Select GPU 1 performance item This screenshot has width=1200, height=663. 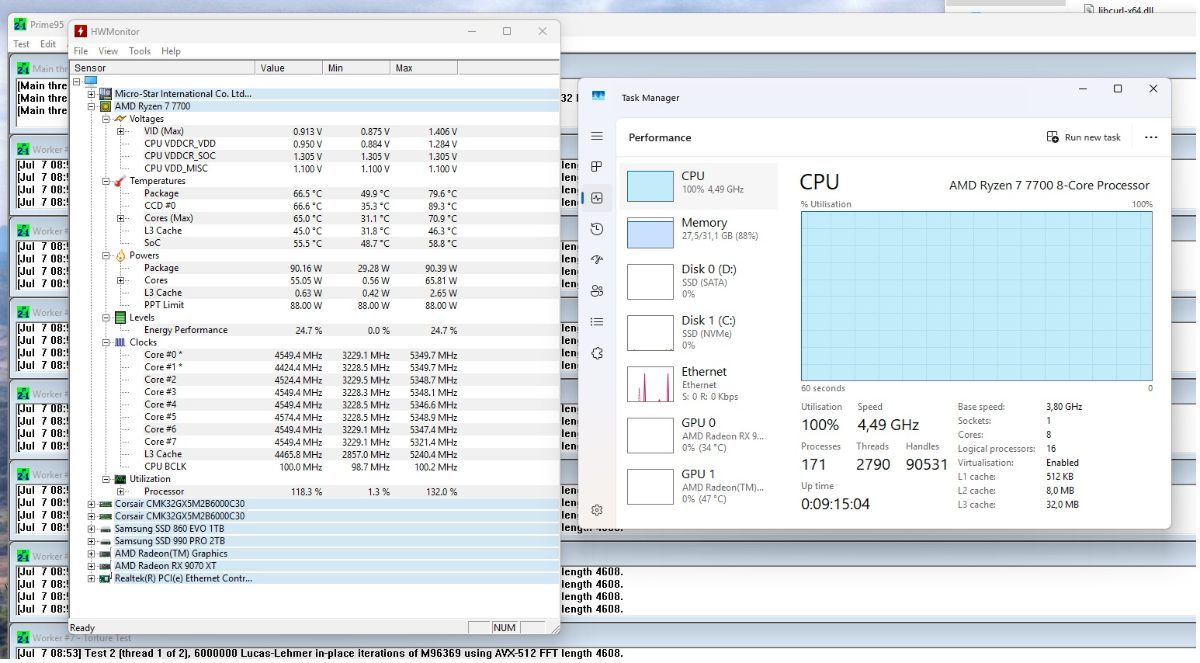[x=699, y=486]
